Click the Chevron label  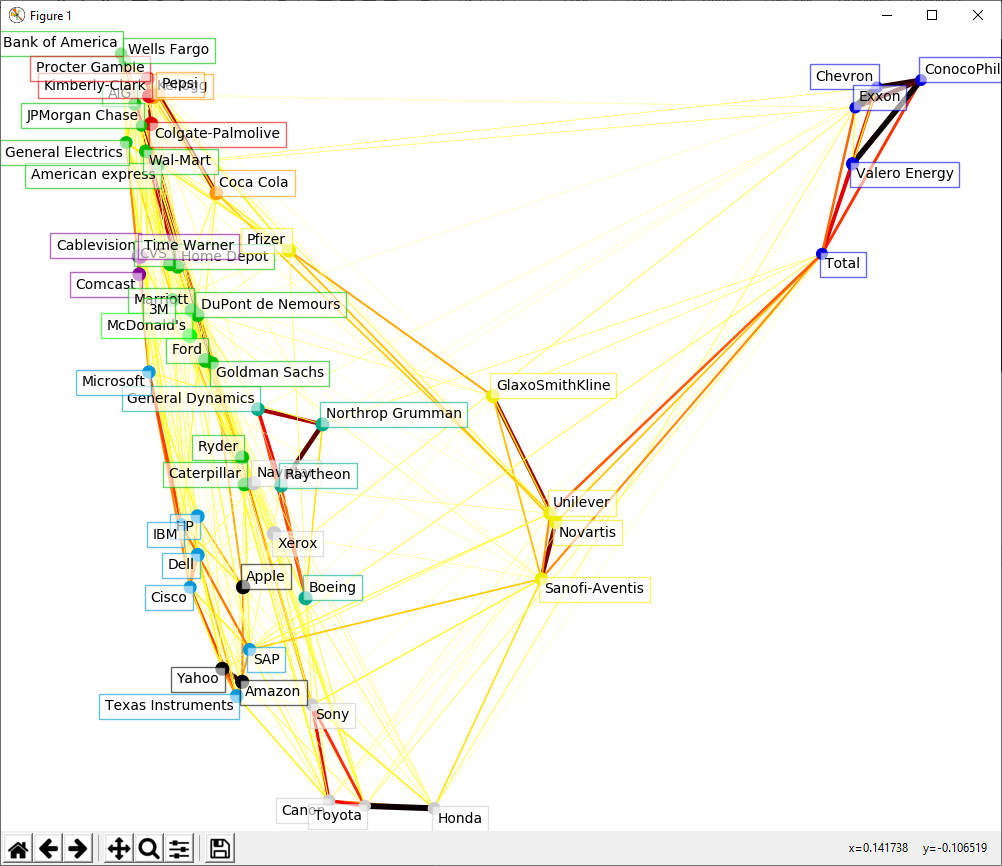click(x=845, y=77)
